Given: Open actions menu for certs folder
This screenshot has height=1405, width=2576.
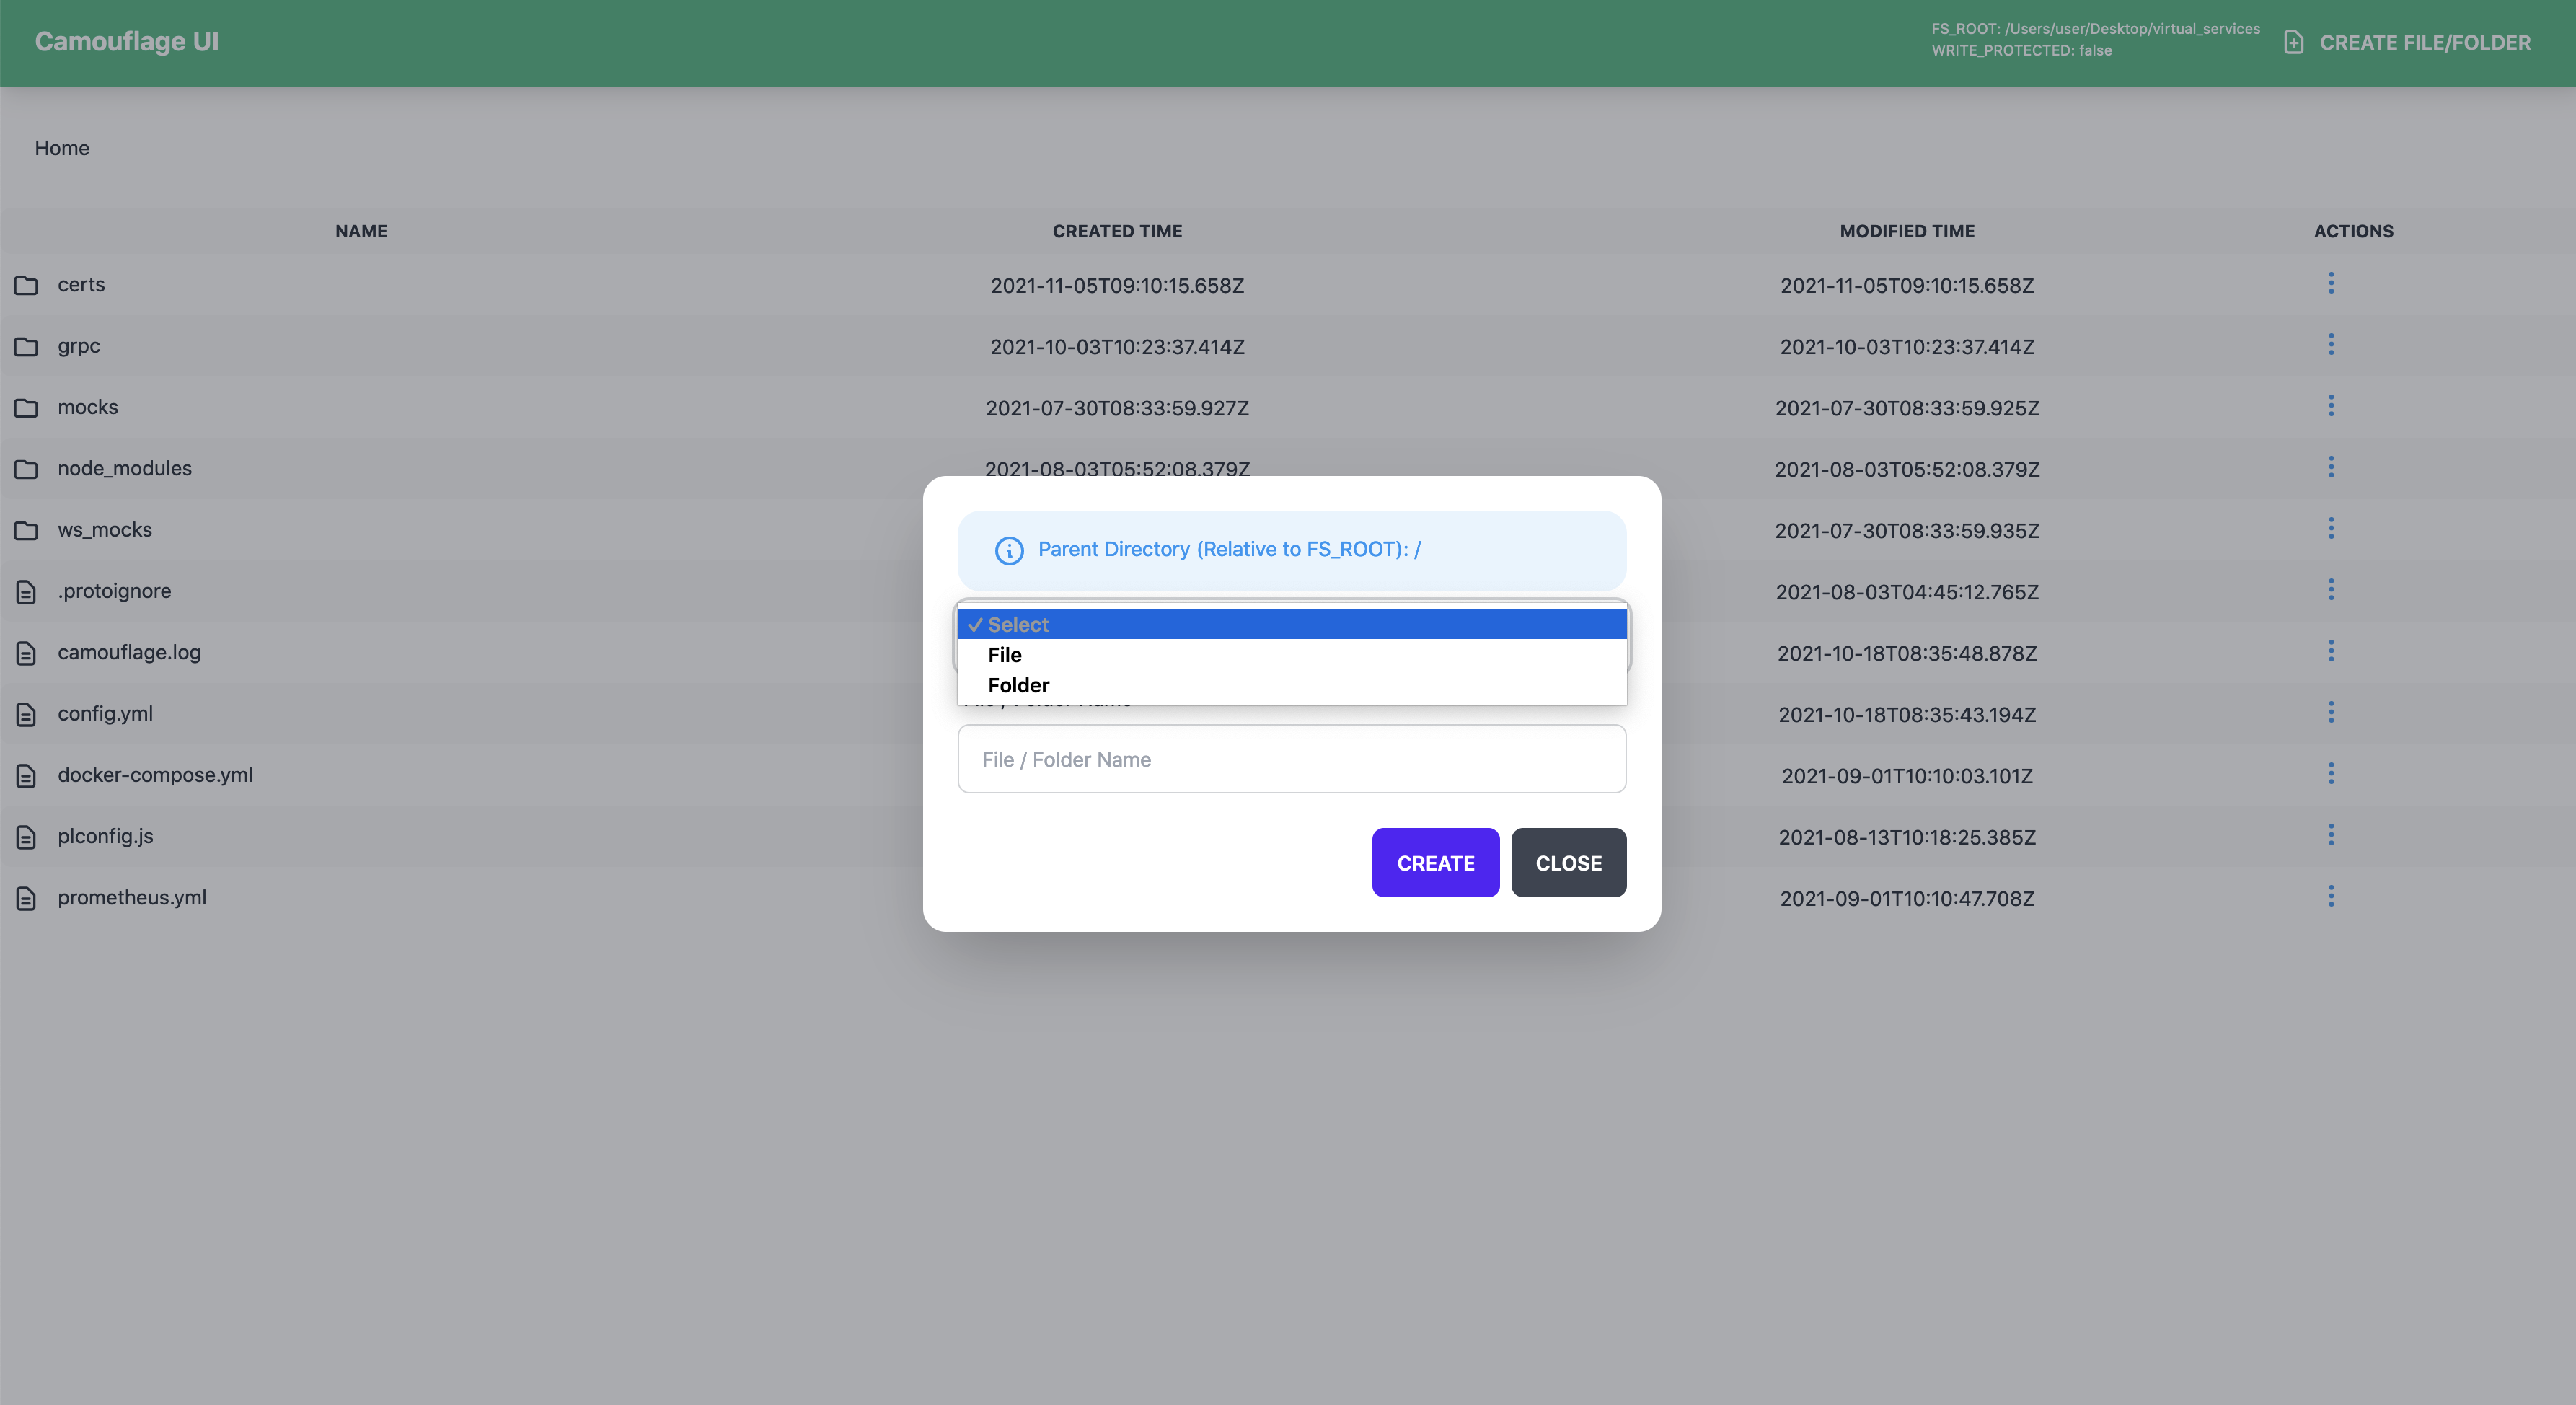Looking at the screenshot, I should point(2331,284).
